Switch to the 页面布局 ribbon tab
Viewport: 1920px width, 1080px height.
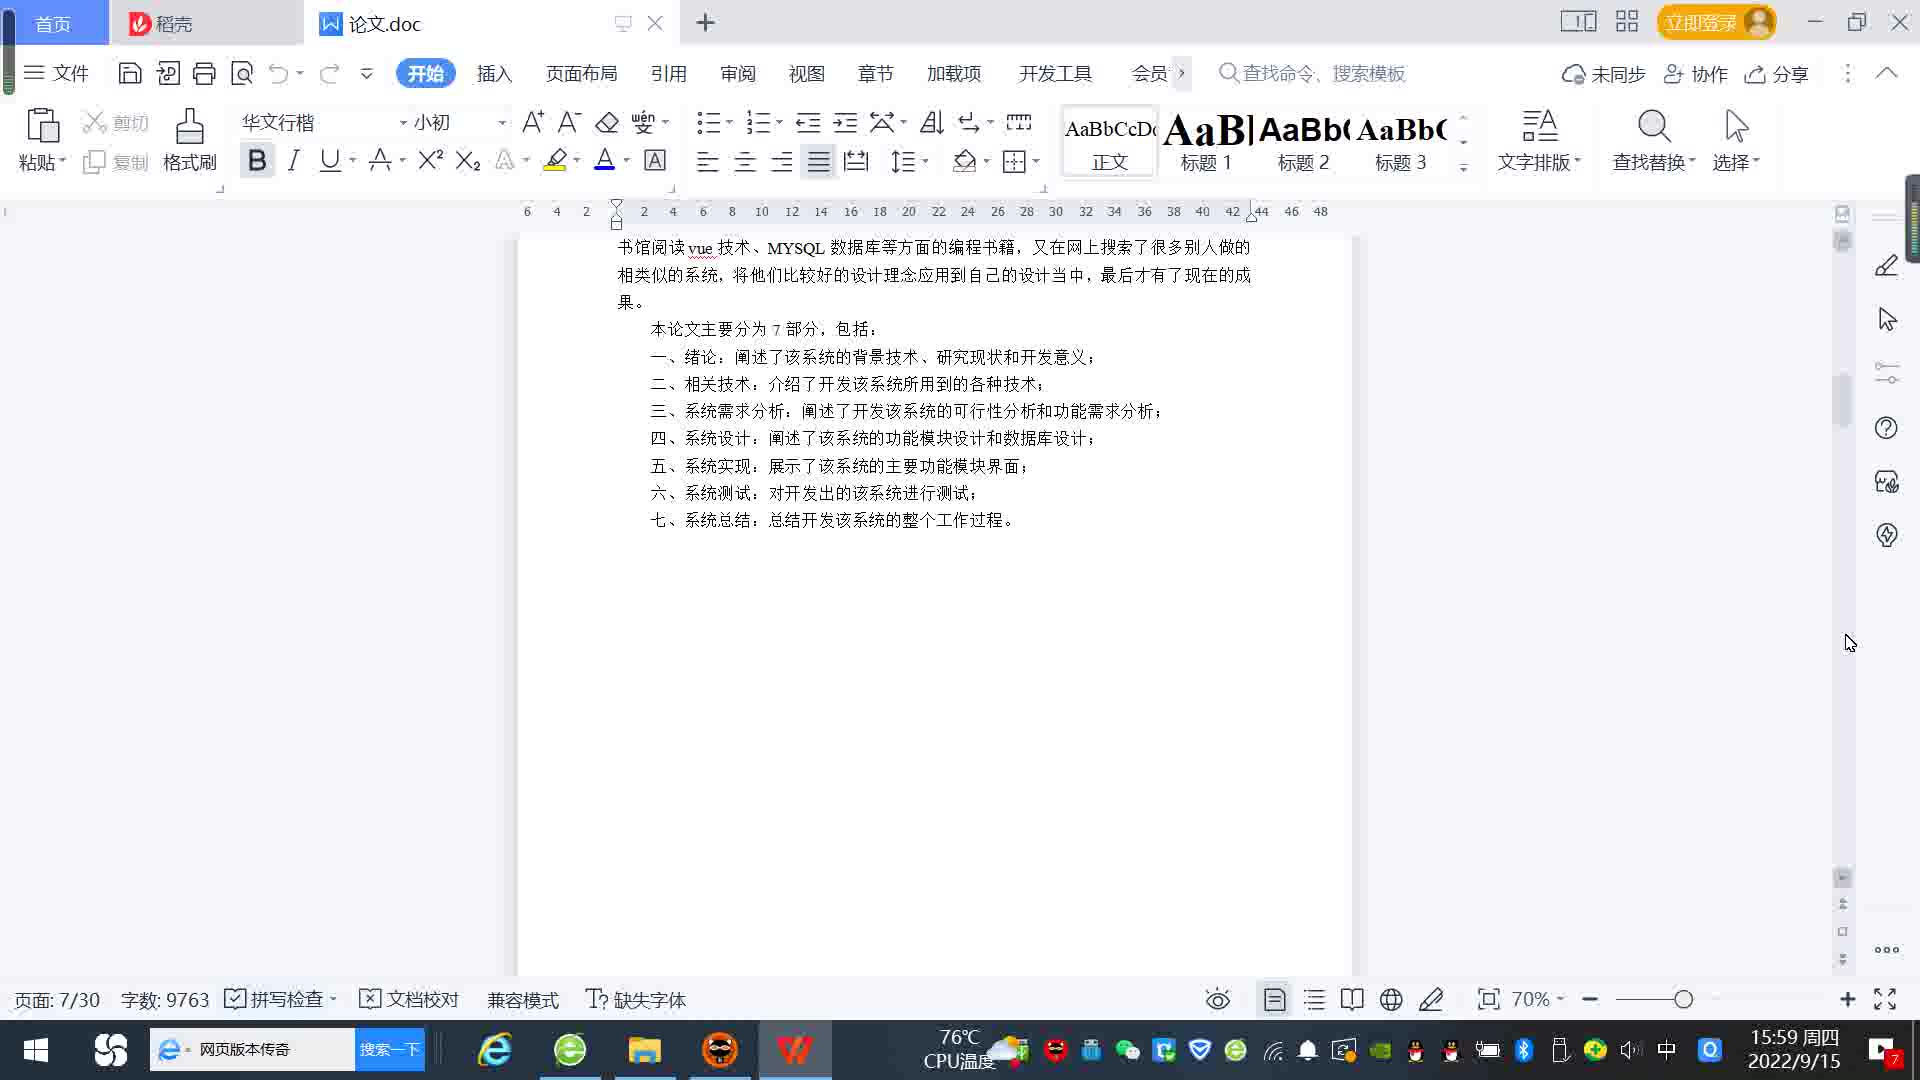click(x=581, y=74)
